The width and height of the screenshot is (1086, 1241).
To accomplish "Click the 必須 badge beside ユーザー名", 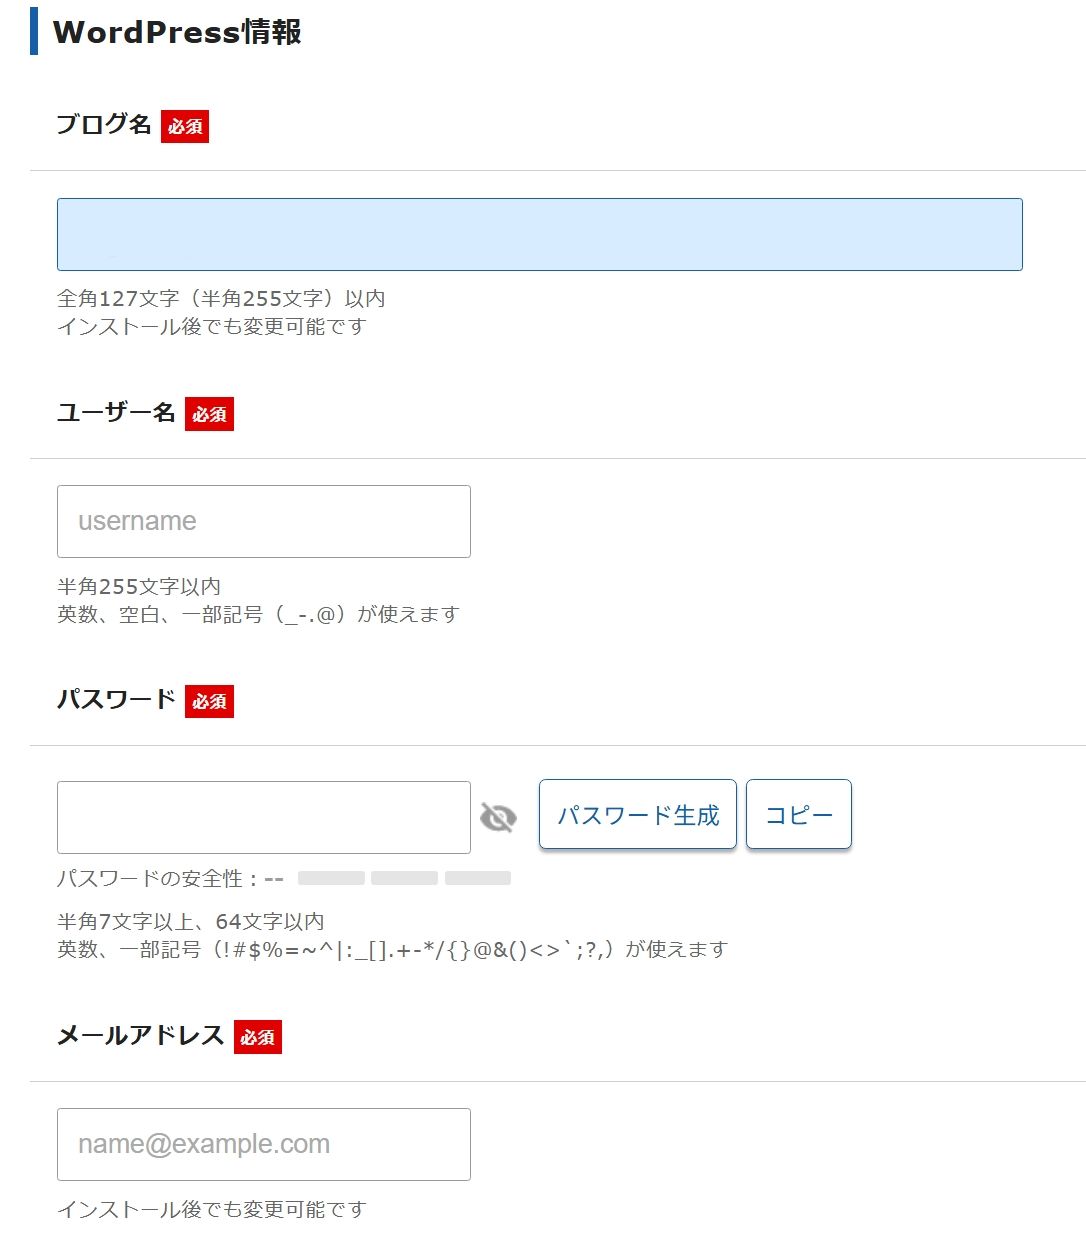I will tap(209, 414).
